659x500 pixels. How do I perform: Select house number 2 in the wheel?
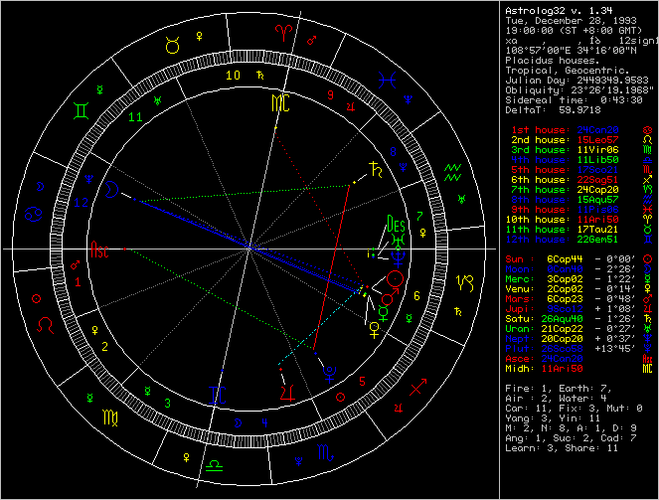pyautogui.click(x=105, y=347)
